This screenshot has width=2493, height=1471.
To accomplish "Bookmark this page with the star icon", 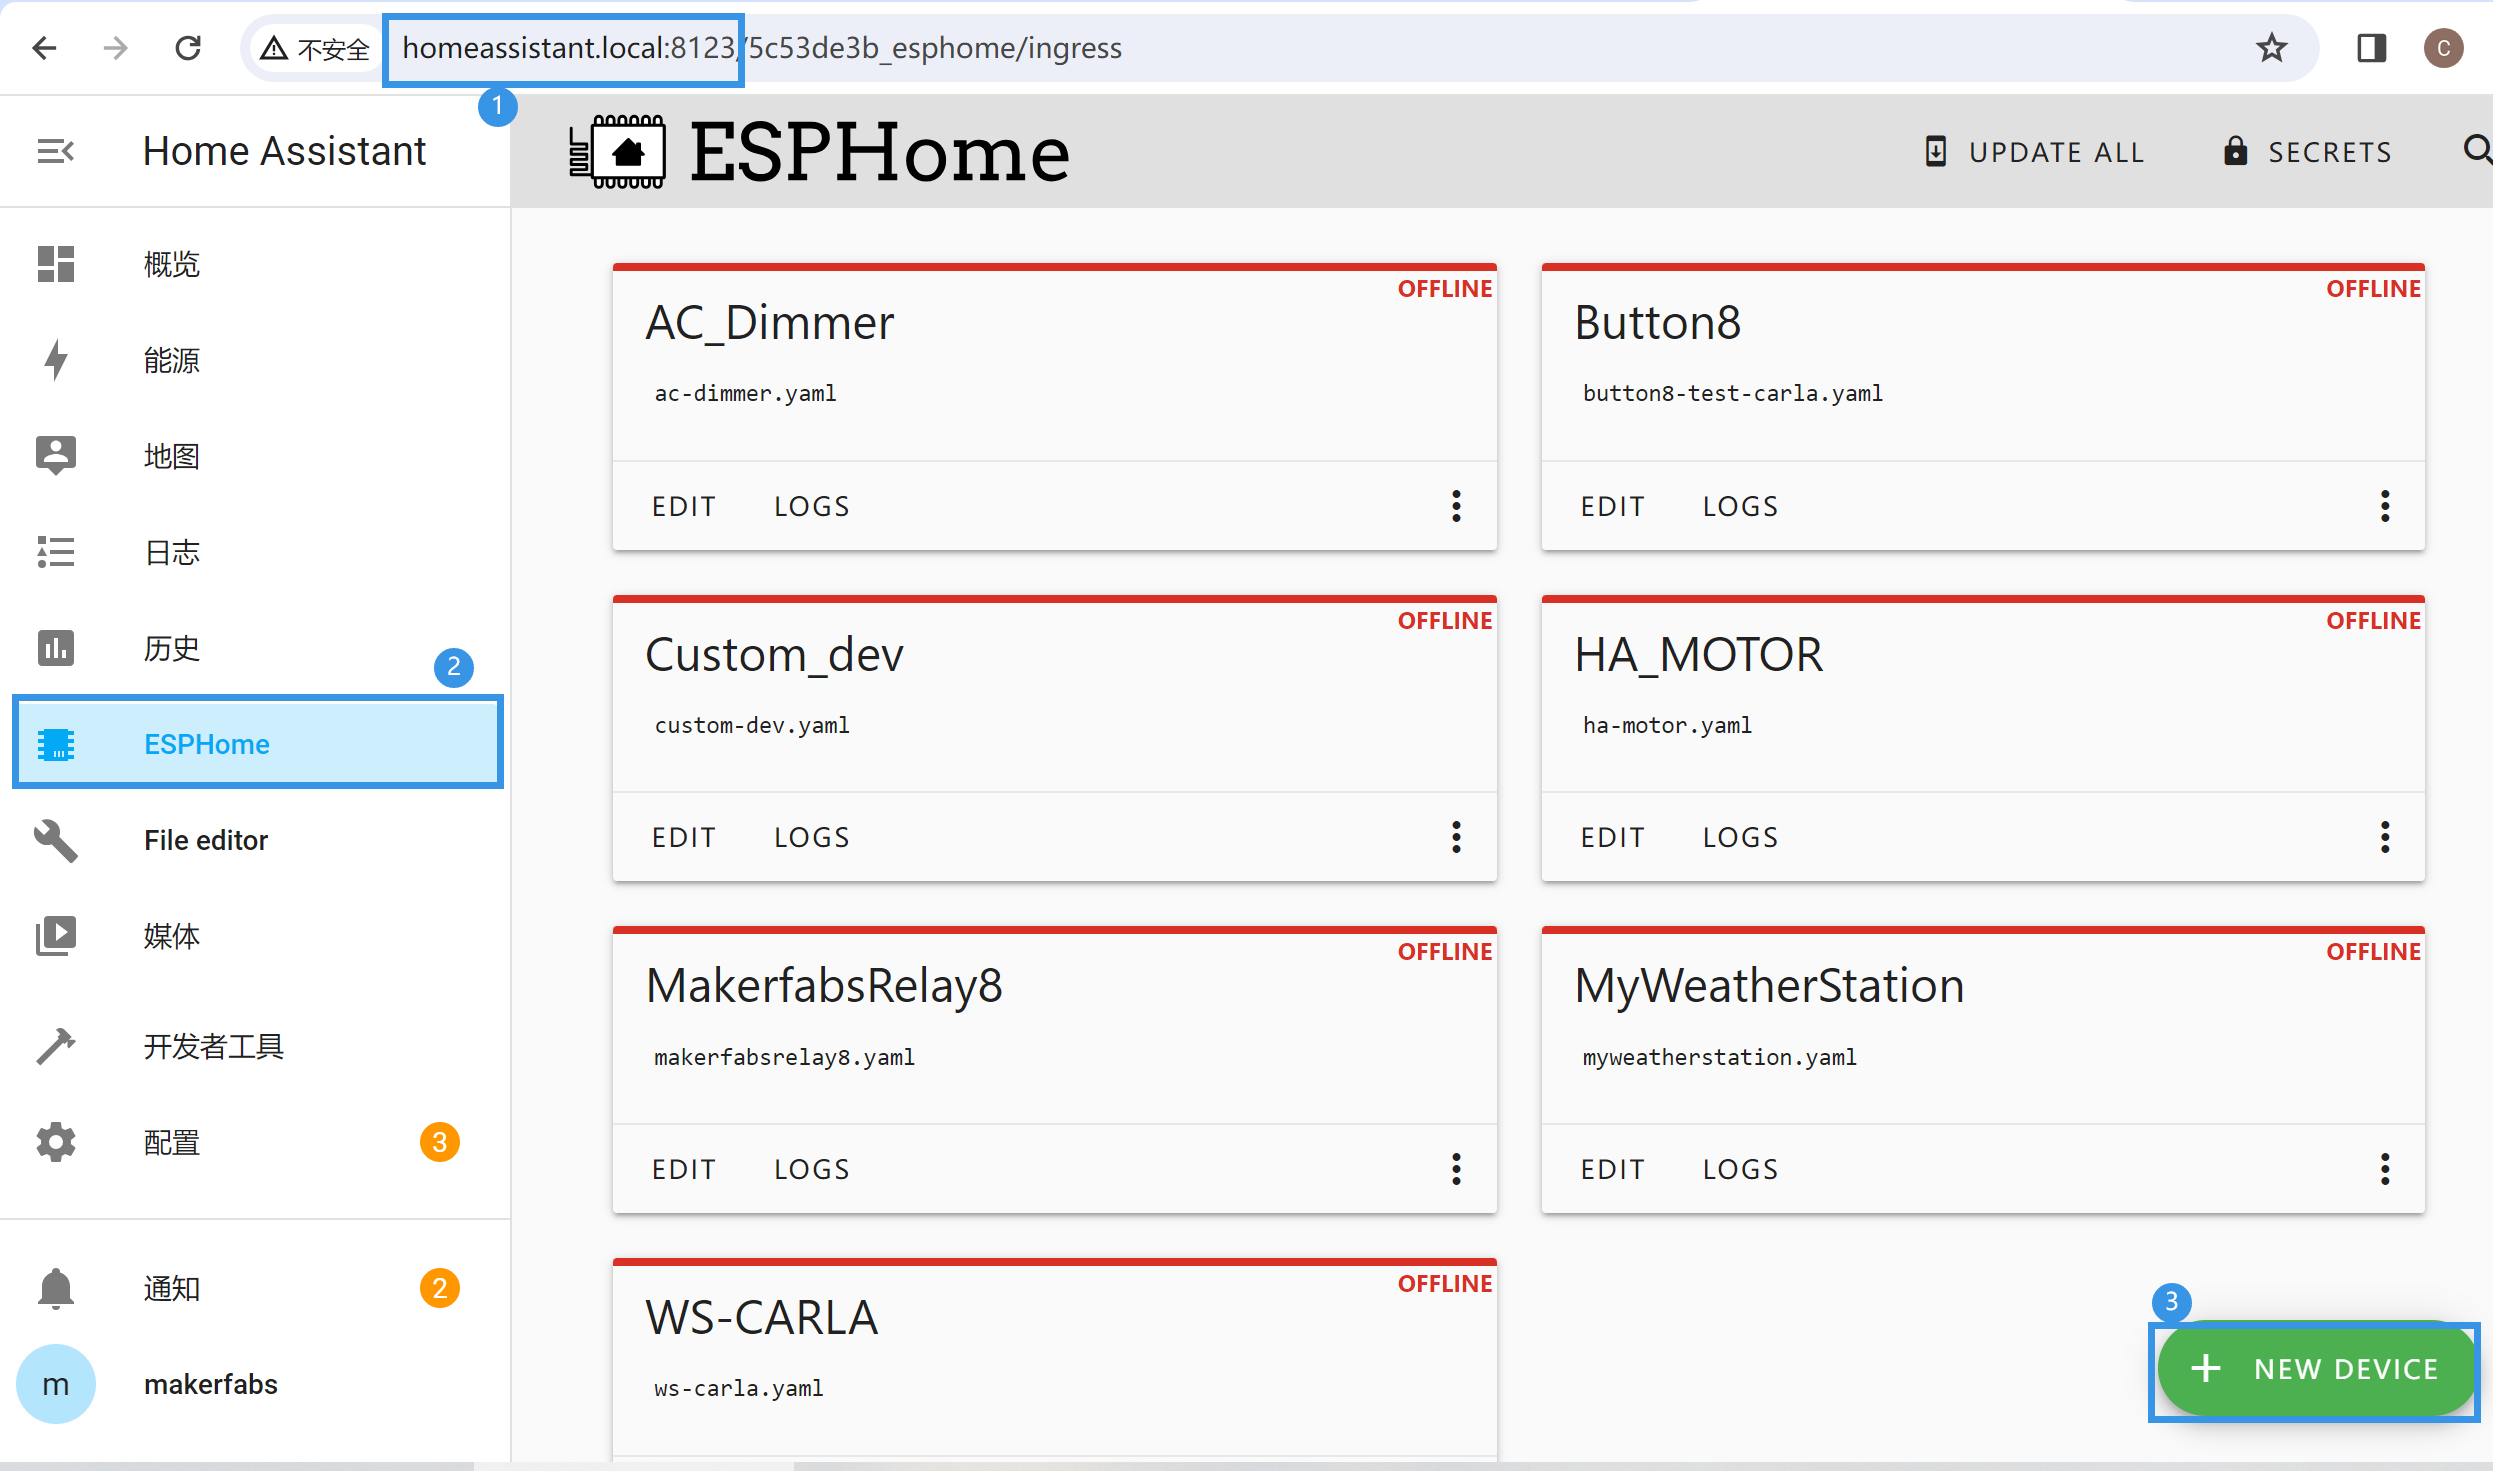I will (x=2272, y=47).
